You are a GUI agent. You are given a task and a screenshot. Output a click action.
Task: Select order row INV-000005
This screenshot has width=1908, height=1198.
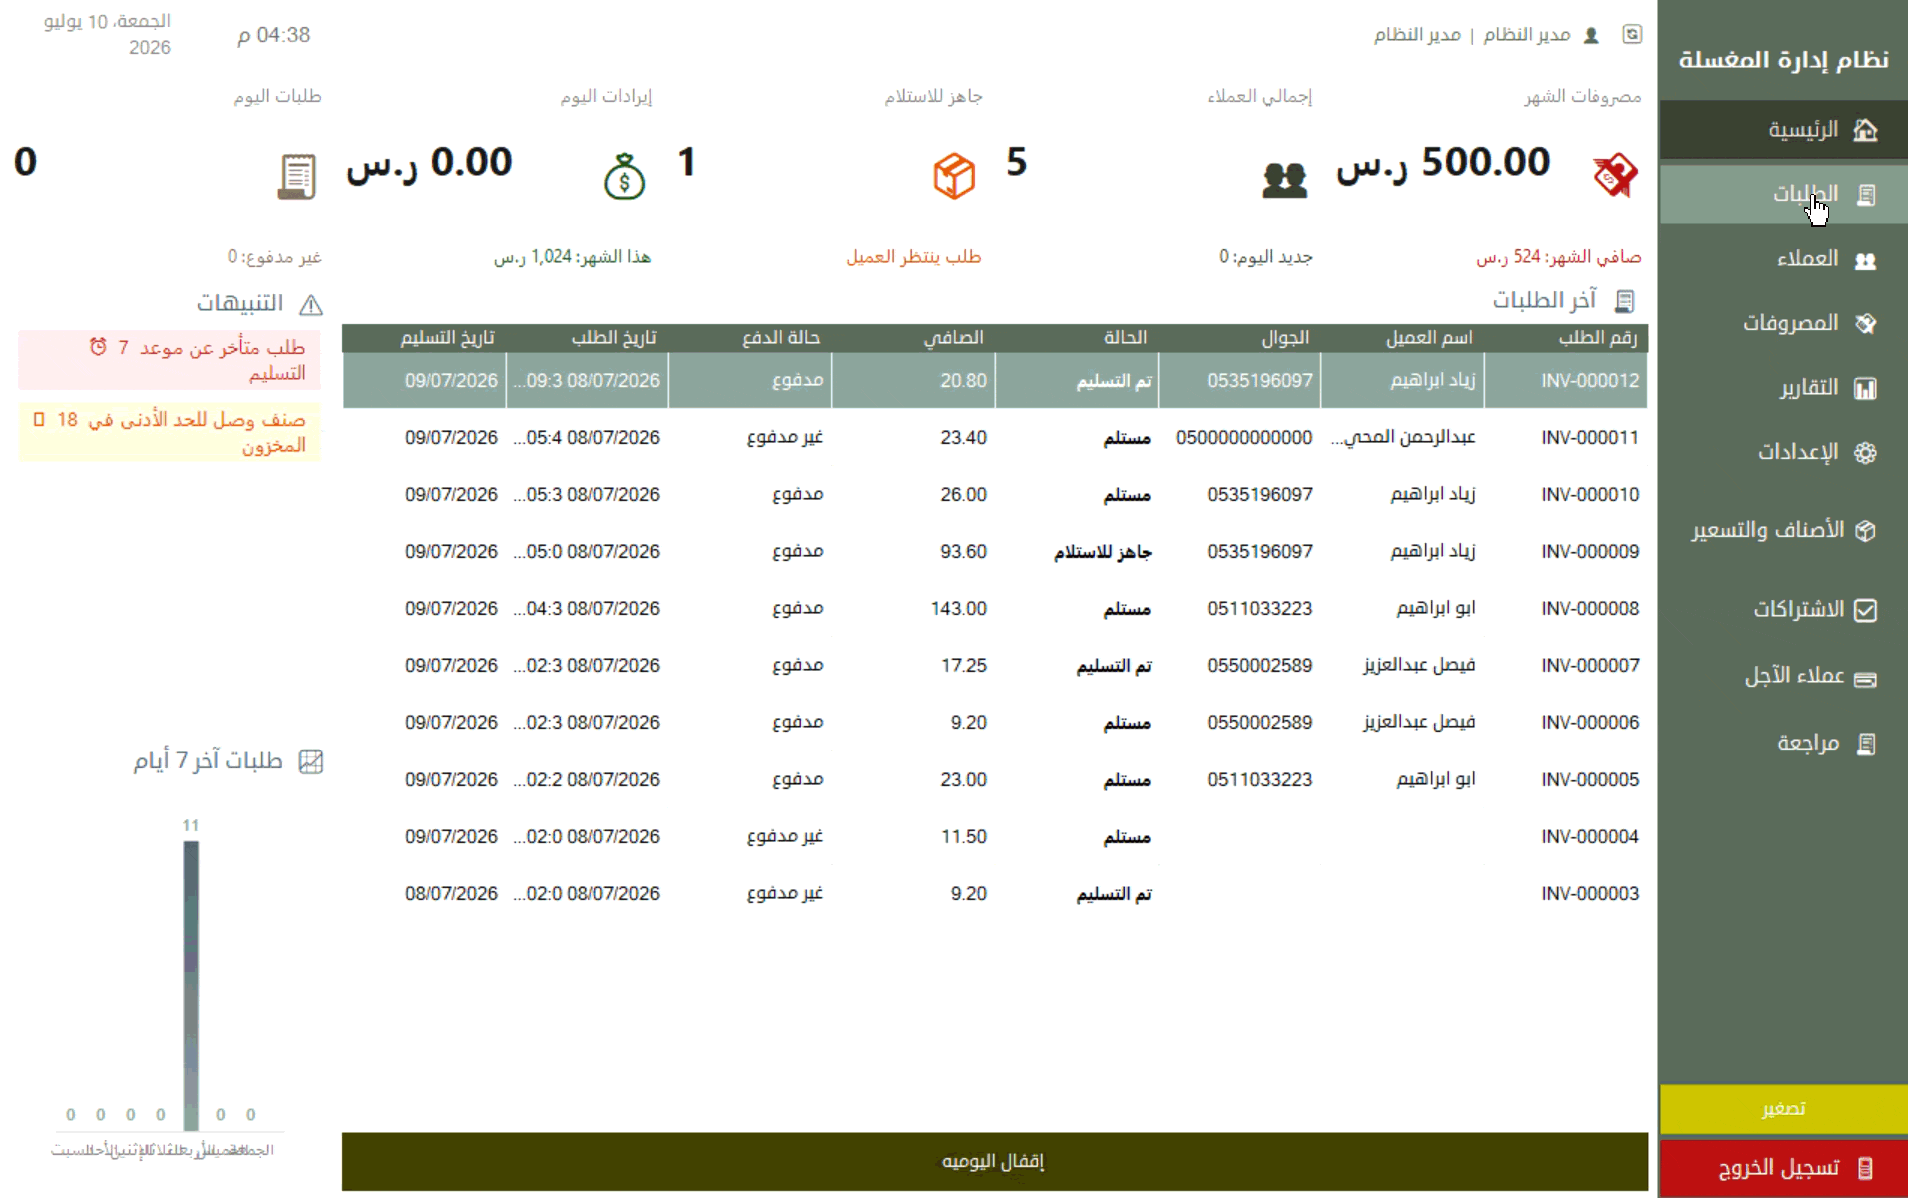[x=995, y=780]
